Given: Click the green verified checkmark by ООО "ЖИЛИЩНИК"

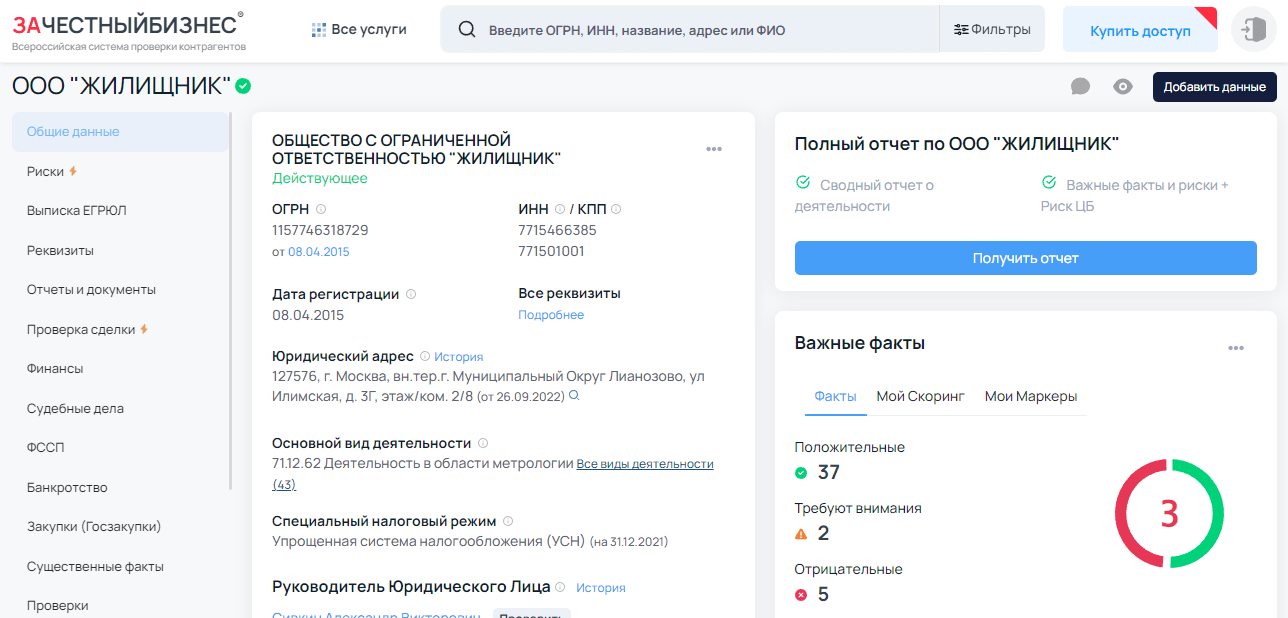Looking at the screenshot, I should tap(241, 87).
